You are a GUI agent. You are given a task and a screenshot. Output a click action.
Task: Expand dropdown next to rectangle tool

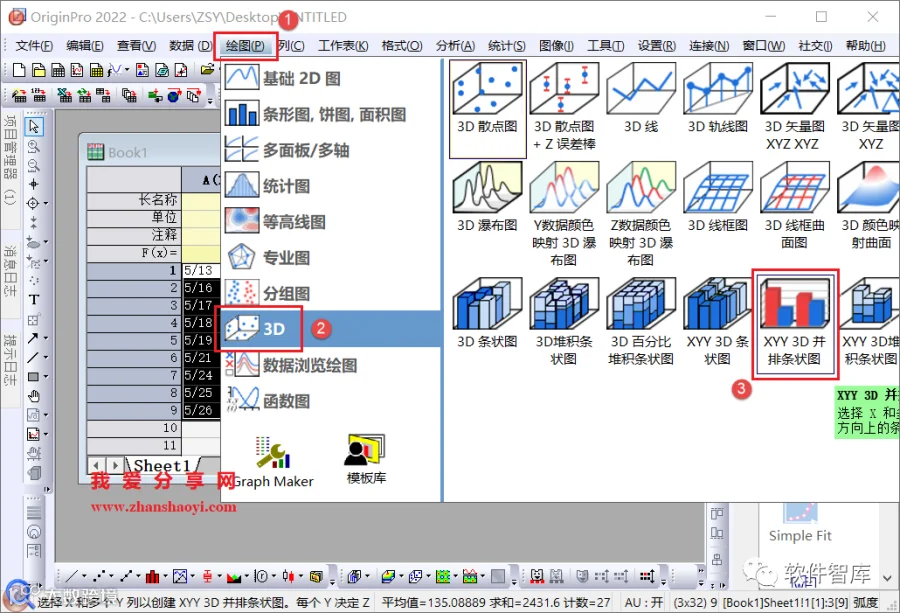click(46, 377)
